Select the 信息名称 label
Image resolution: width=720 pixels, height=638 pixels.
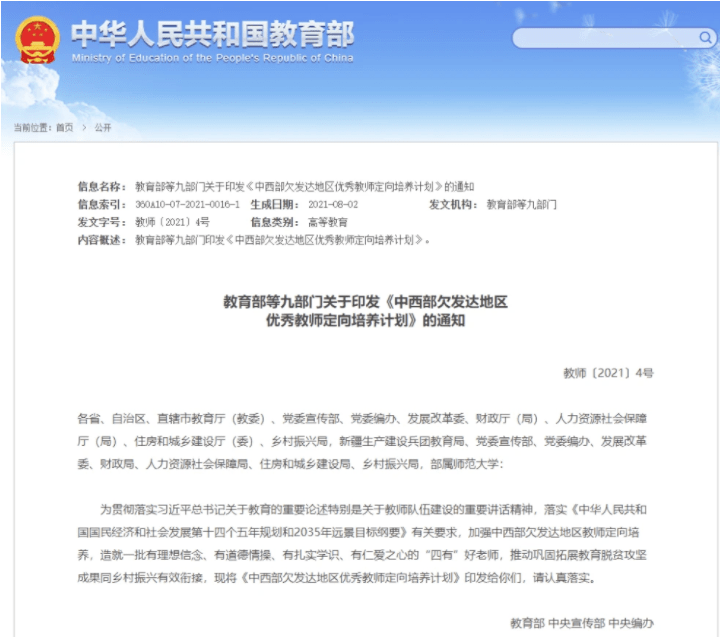coord(102,187)
